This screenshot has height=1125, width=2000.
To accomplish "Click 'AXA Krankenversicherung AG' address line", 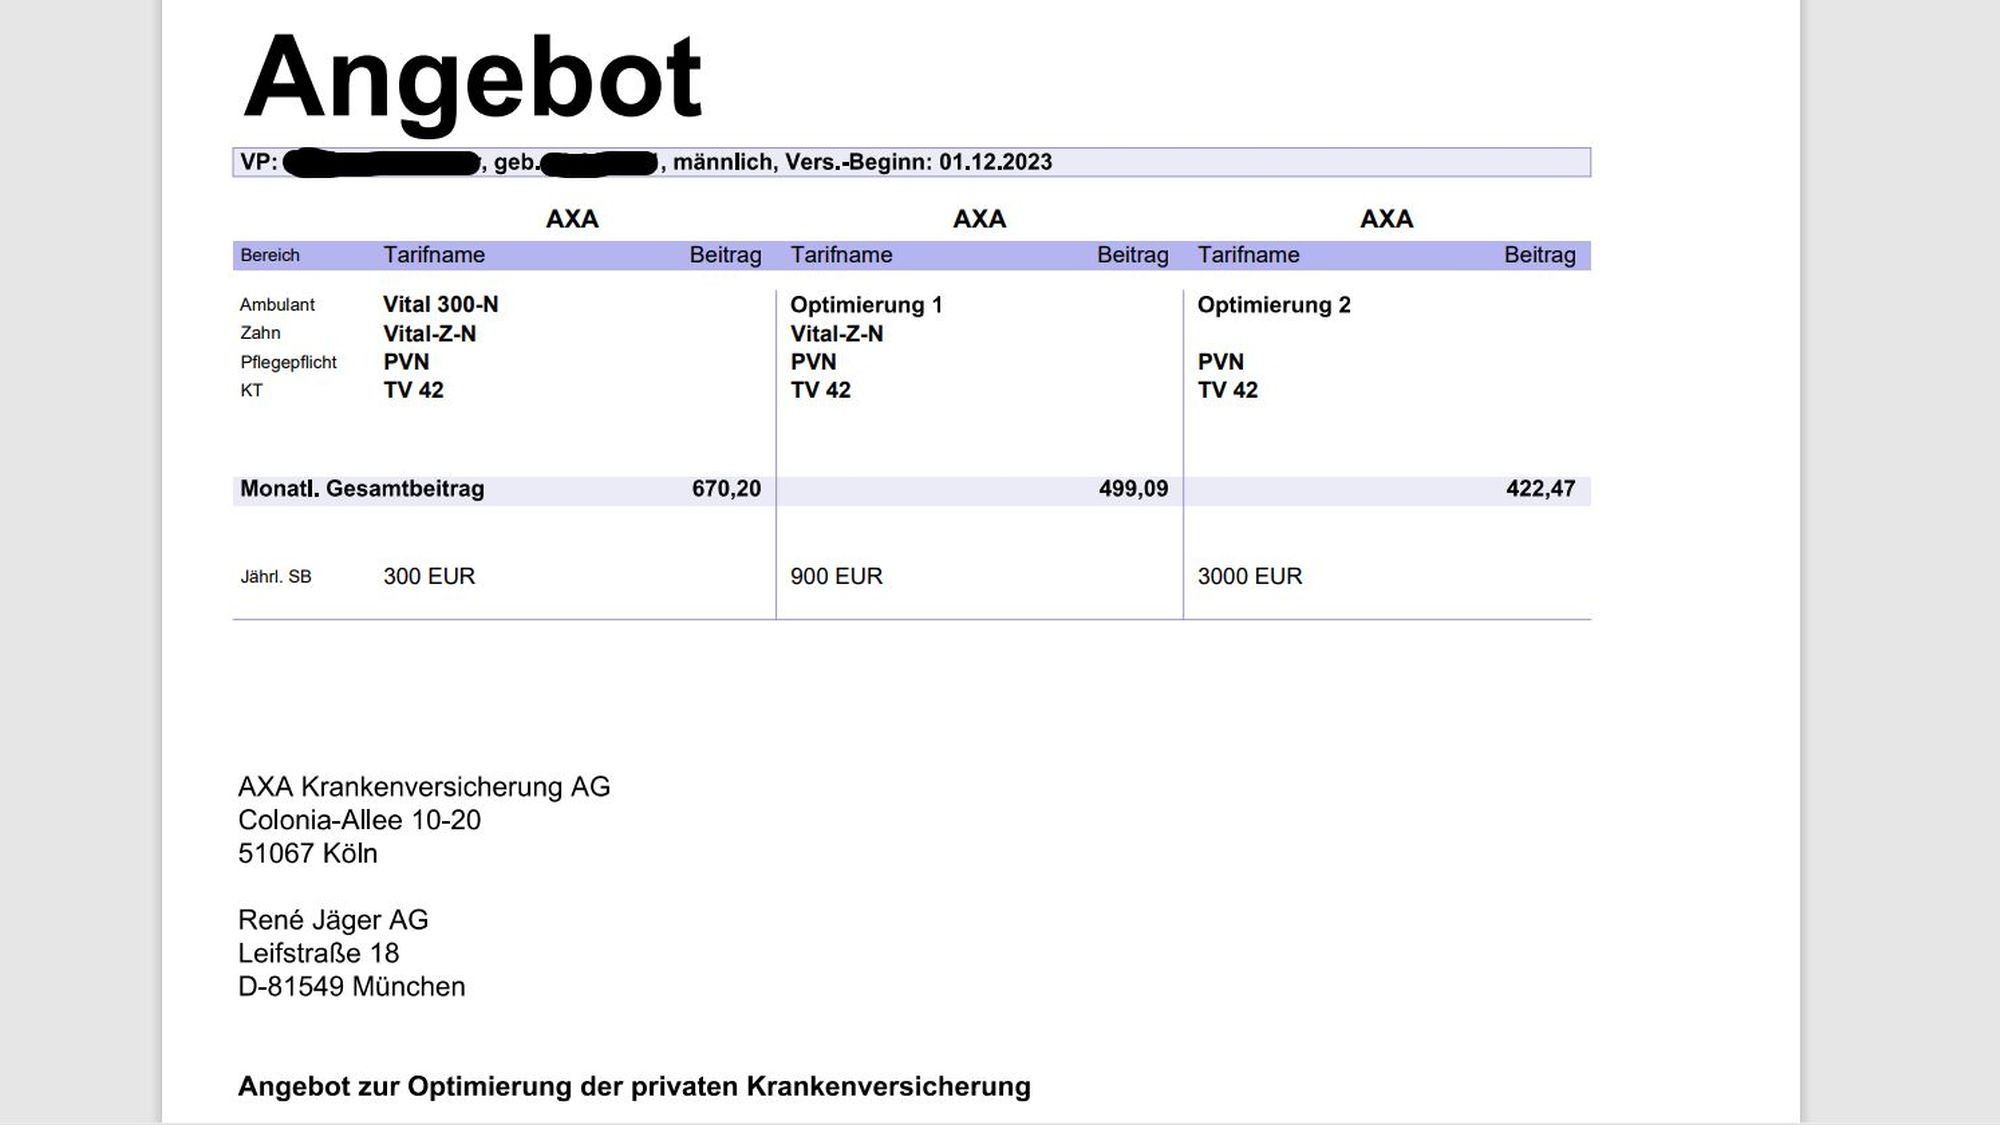I will tap(424, 787).
